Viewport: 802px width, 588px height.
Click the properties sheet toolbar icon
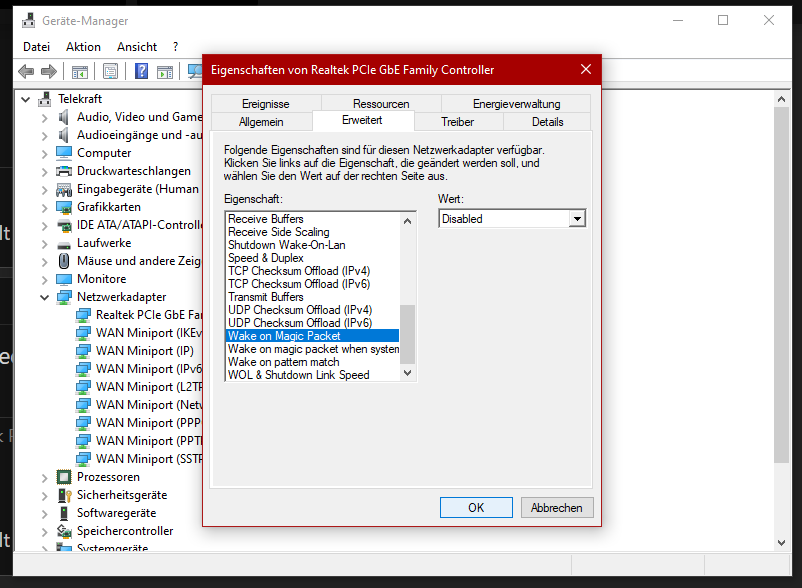coord(110,71)
